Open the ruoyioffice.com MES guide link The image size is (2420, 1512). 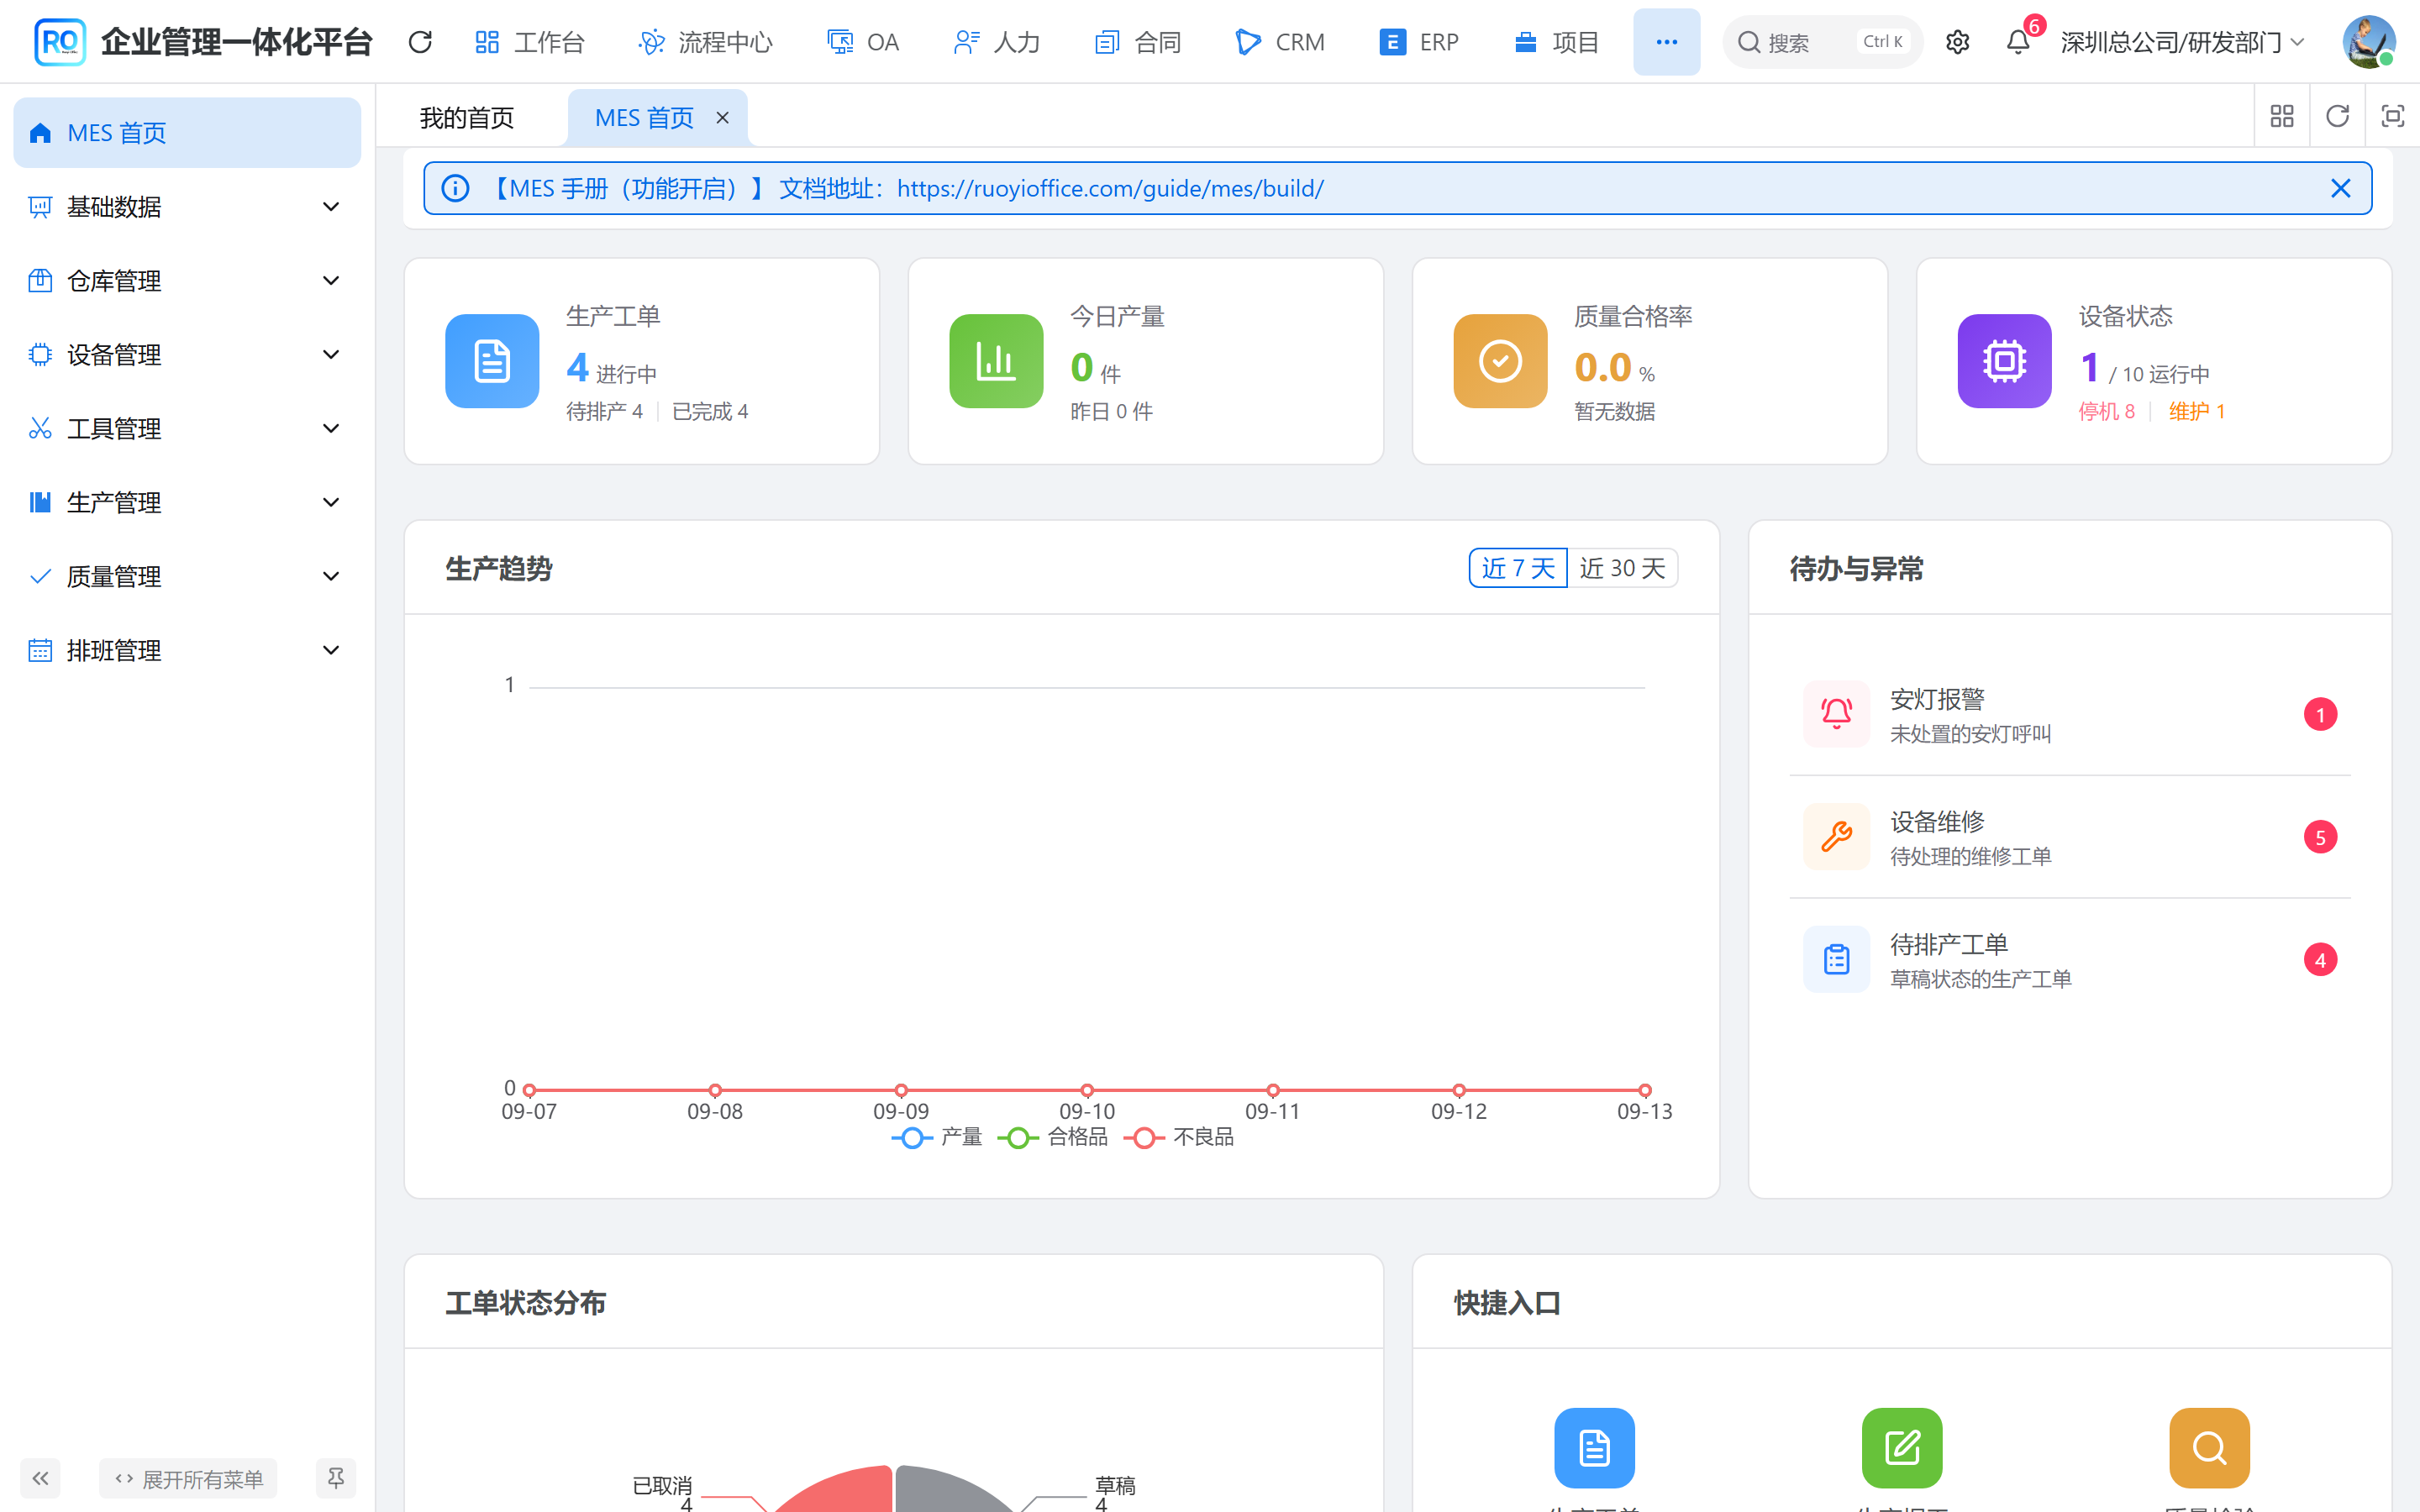[1110, 188]
